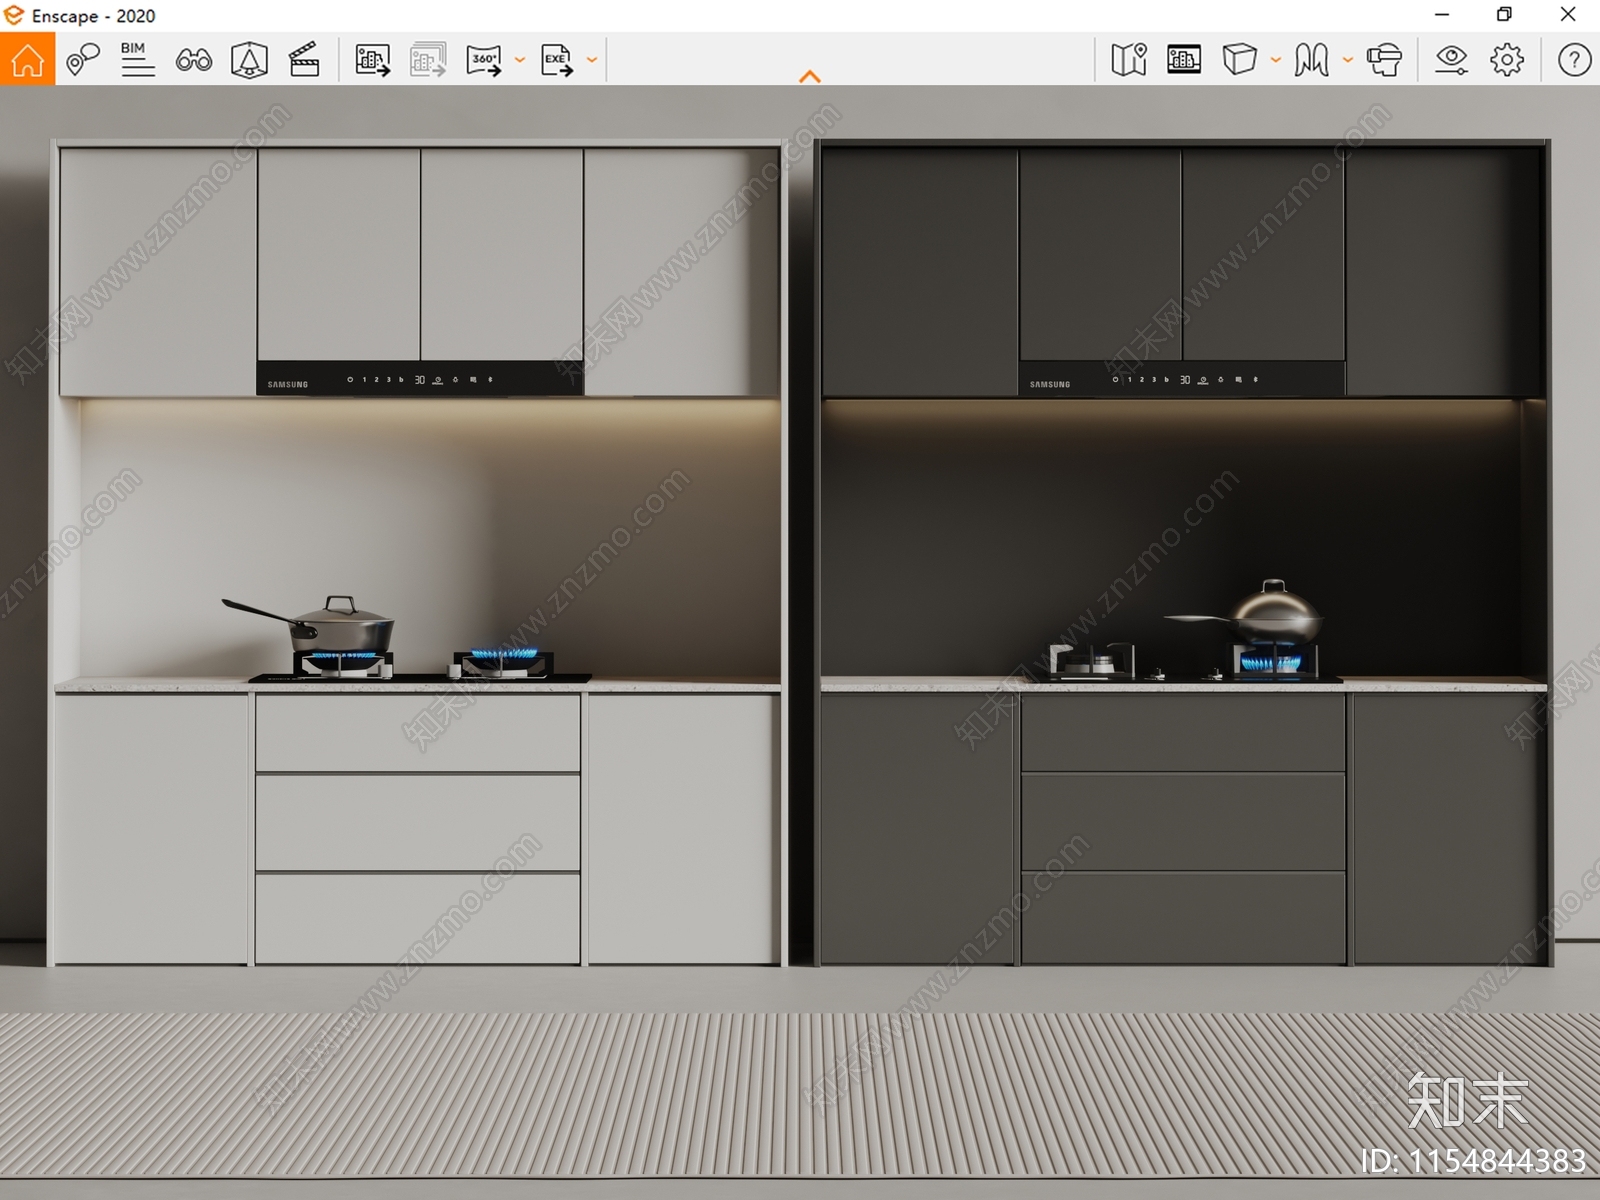Click the dark kitchen cabinet render
The height and width of the screenshot is (1200, 1600).
tap(1184, 553)
